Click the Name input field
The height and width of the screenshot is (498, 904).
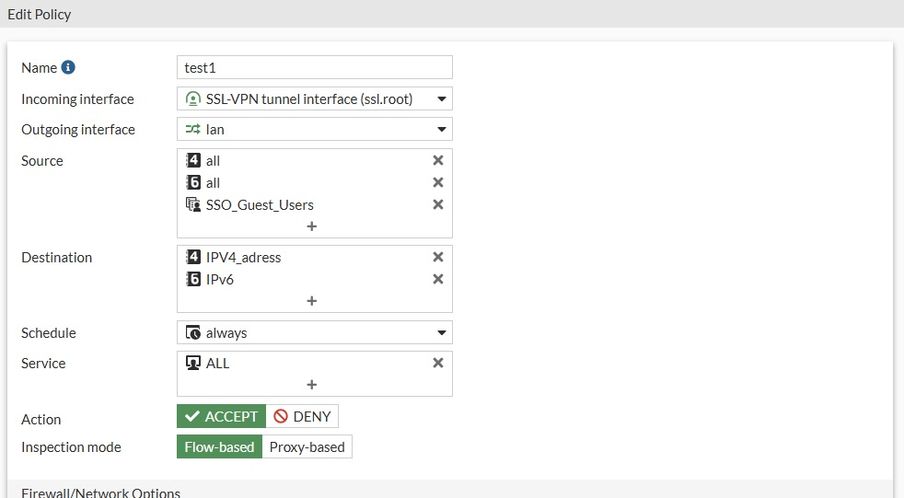click(x=314, y=68)
